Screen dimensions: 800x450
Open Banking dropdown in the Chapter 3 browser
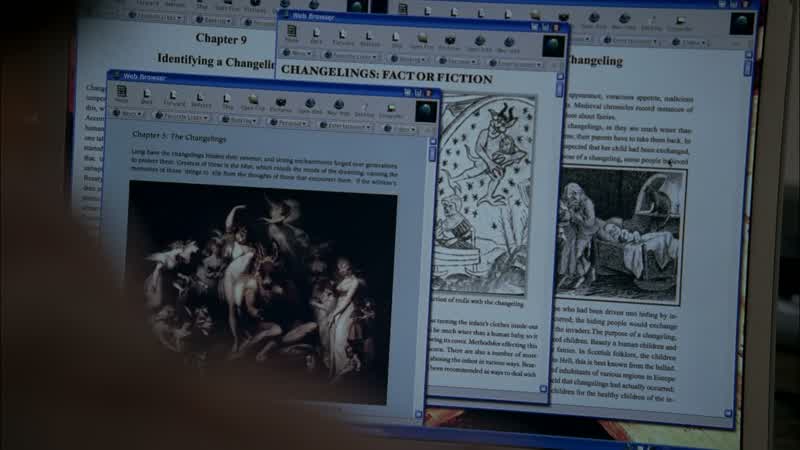[x=240, y=120]
